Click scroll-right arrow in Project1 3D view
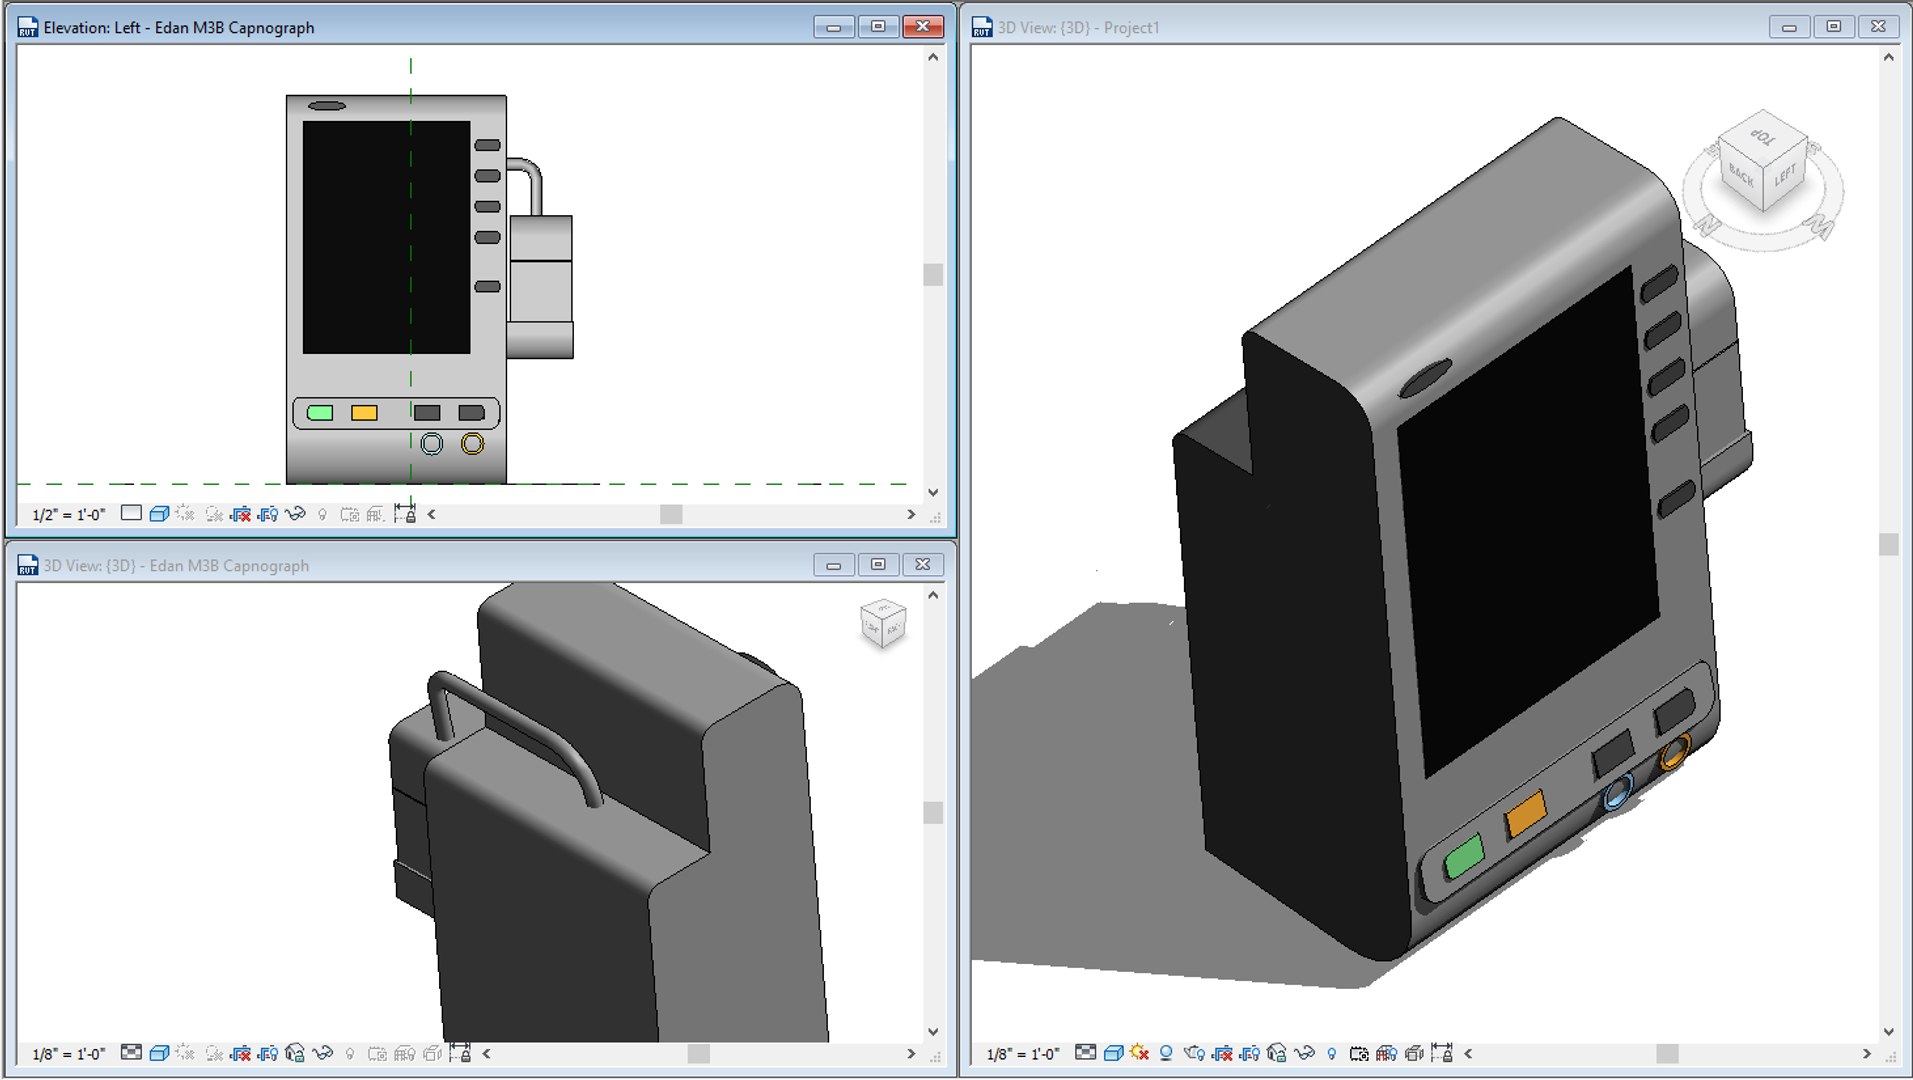The image size is (1913, 1080). [1866, 1053]
